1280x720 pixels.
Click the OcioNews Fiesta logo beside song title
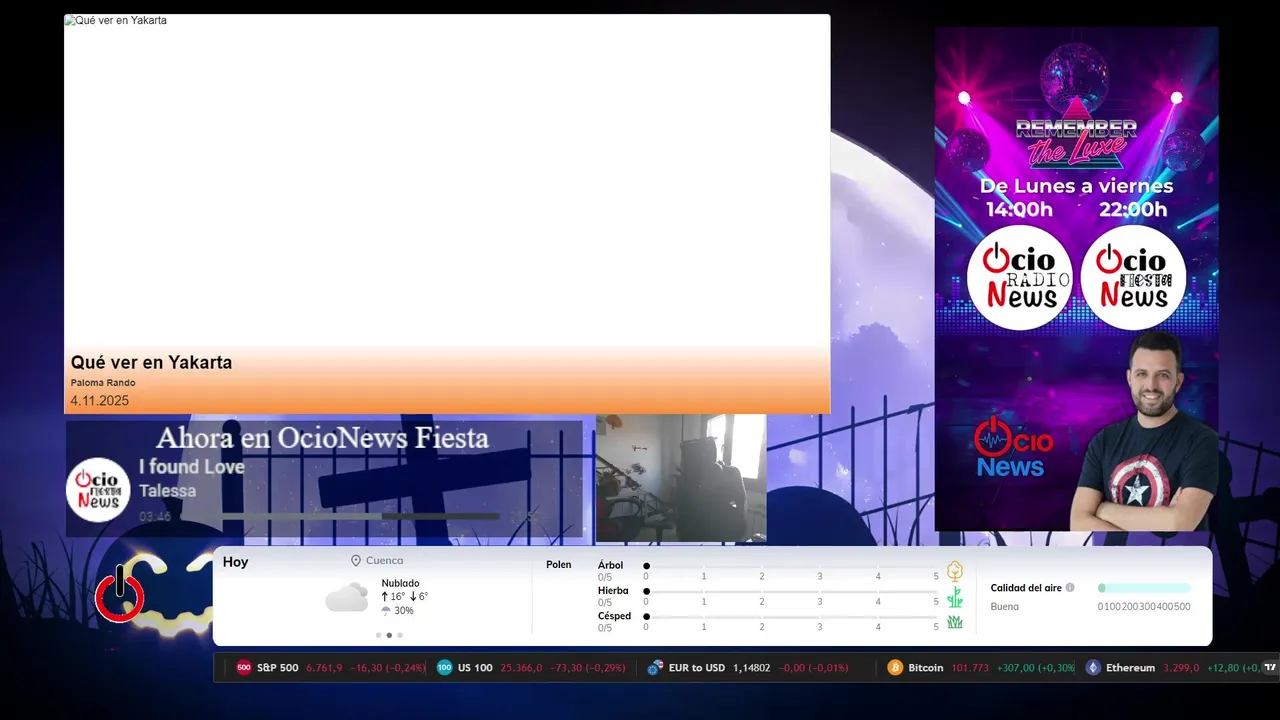tap(99, 490)
